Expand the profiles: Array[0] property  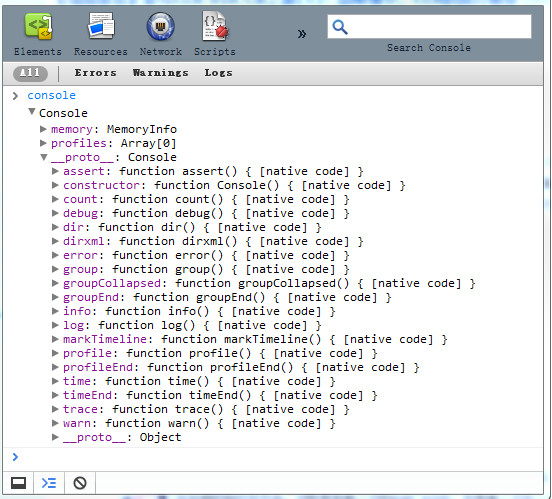[43, 143]
